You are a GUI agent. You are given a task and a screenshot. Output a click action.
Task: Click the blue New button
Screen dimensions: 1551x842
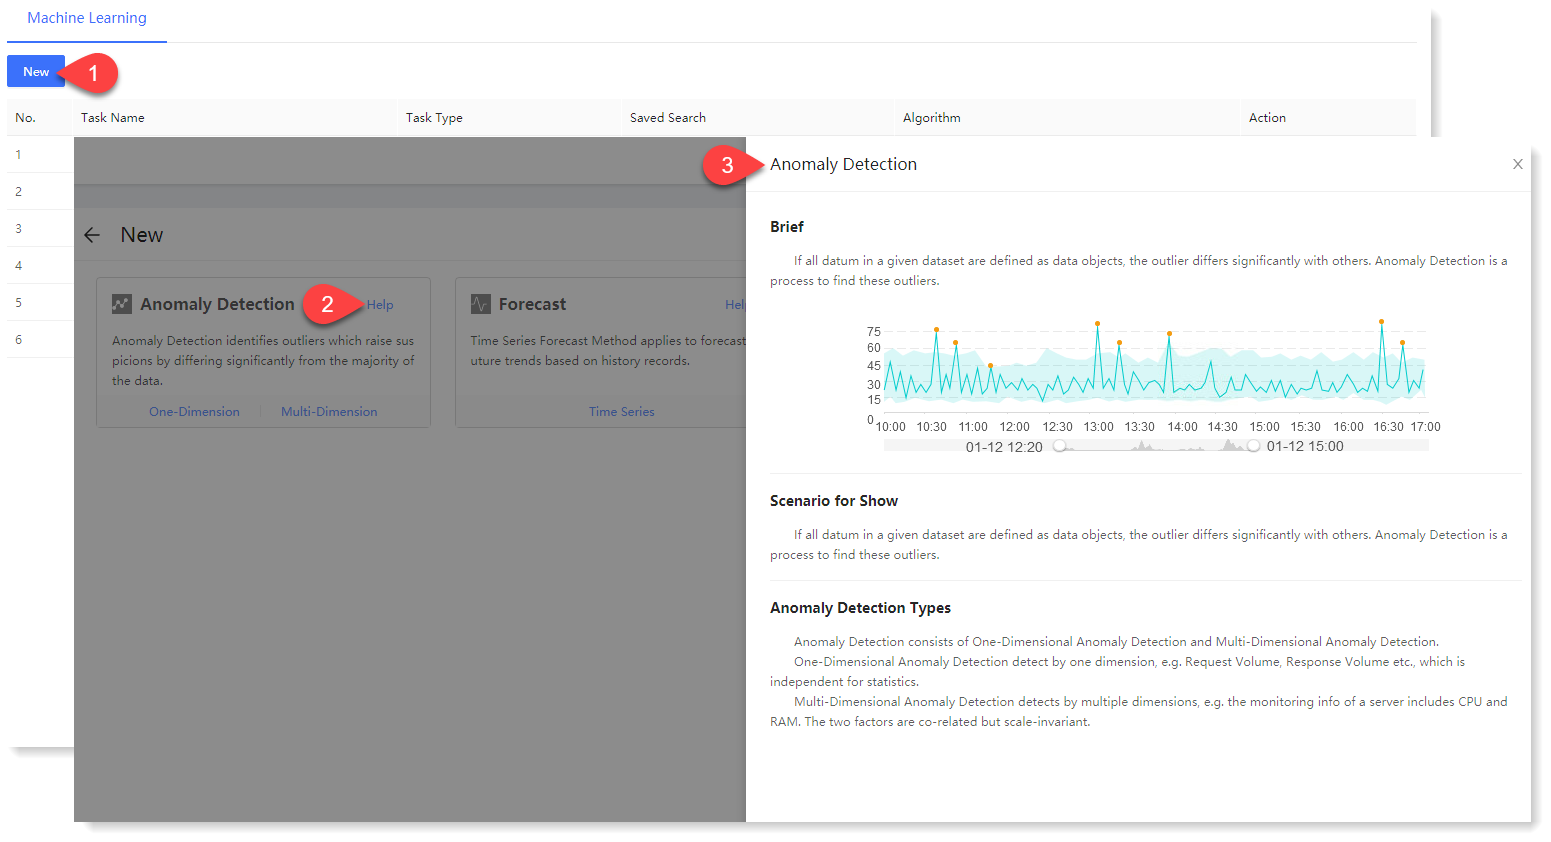tap(36, 71)
